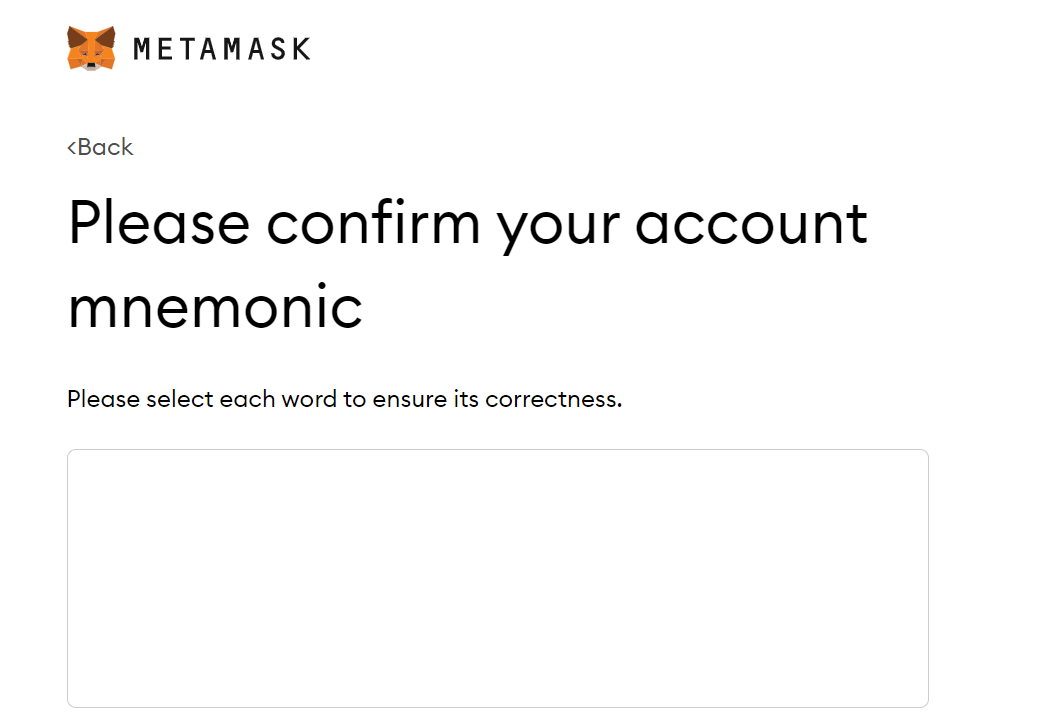Click the word "mnemonic" in the heading
The height and width of the screenshot is (716, 1042).
coord(215,306)
